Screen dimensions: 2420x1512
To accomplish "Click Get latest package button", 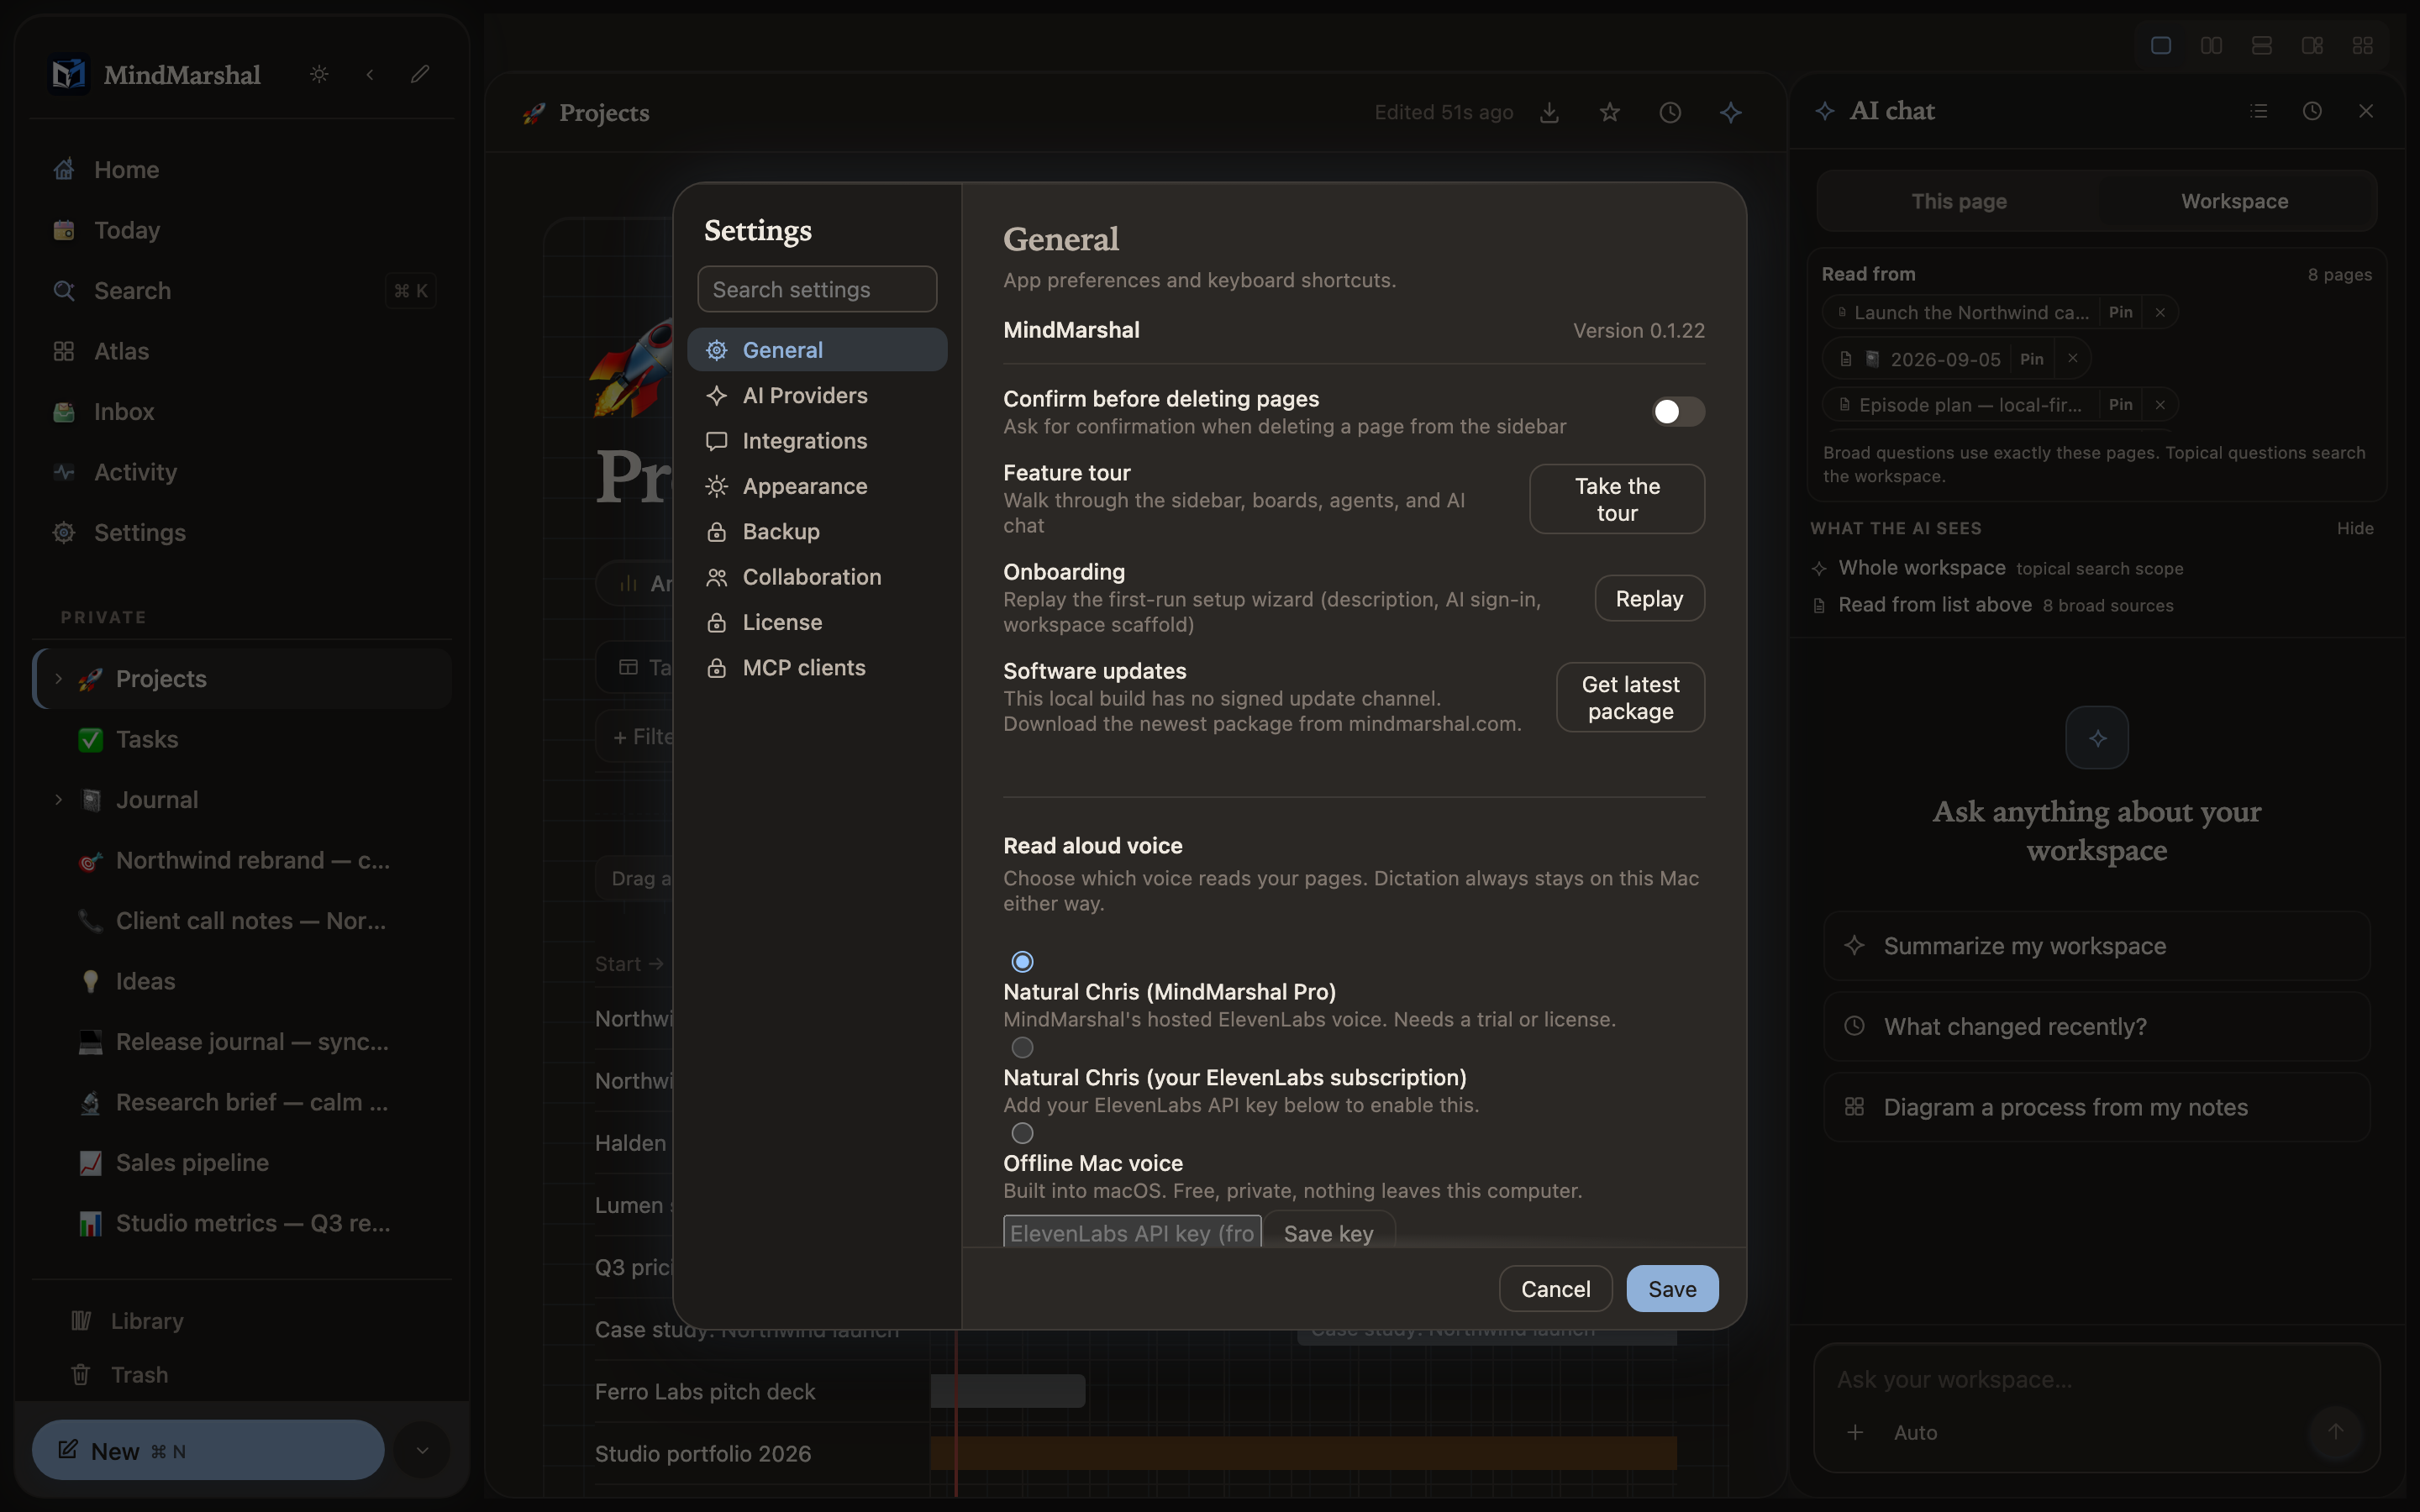I will coord(1630,697).
